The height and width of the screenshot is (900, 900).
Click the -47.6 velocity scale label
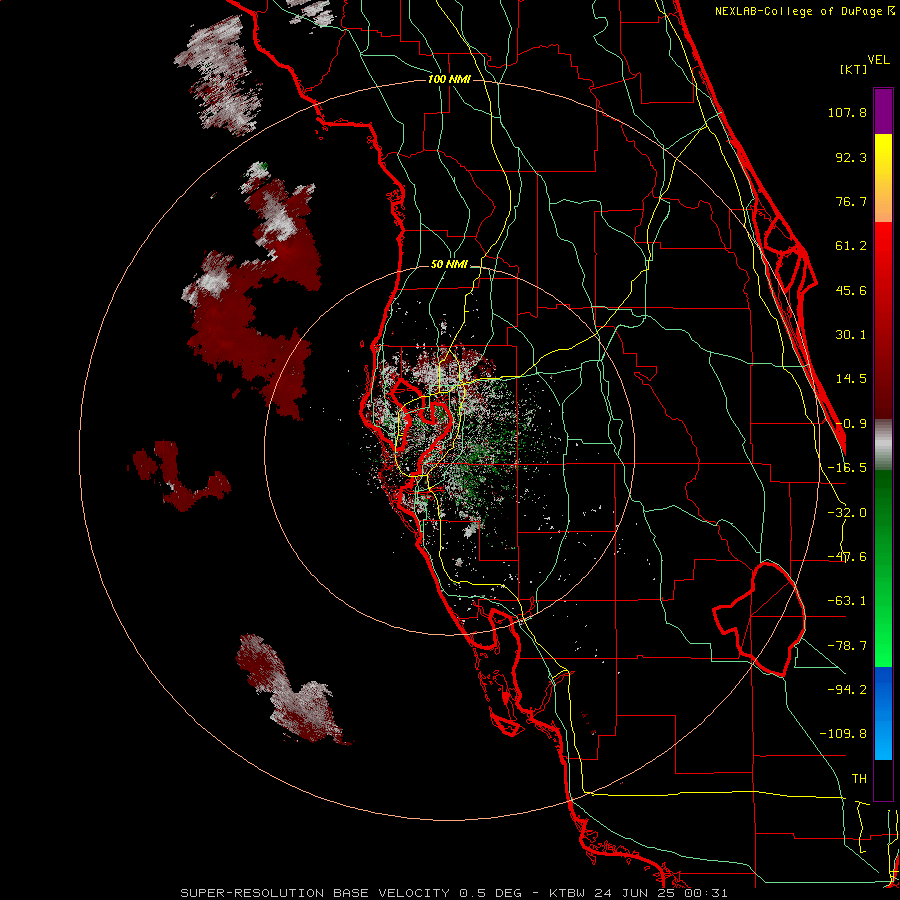point(847,557)
